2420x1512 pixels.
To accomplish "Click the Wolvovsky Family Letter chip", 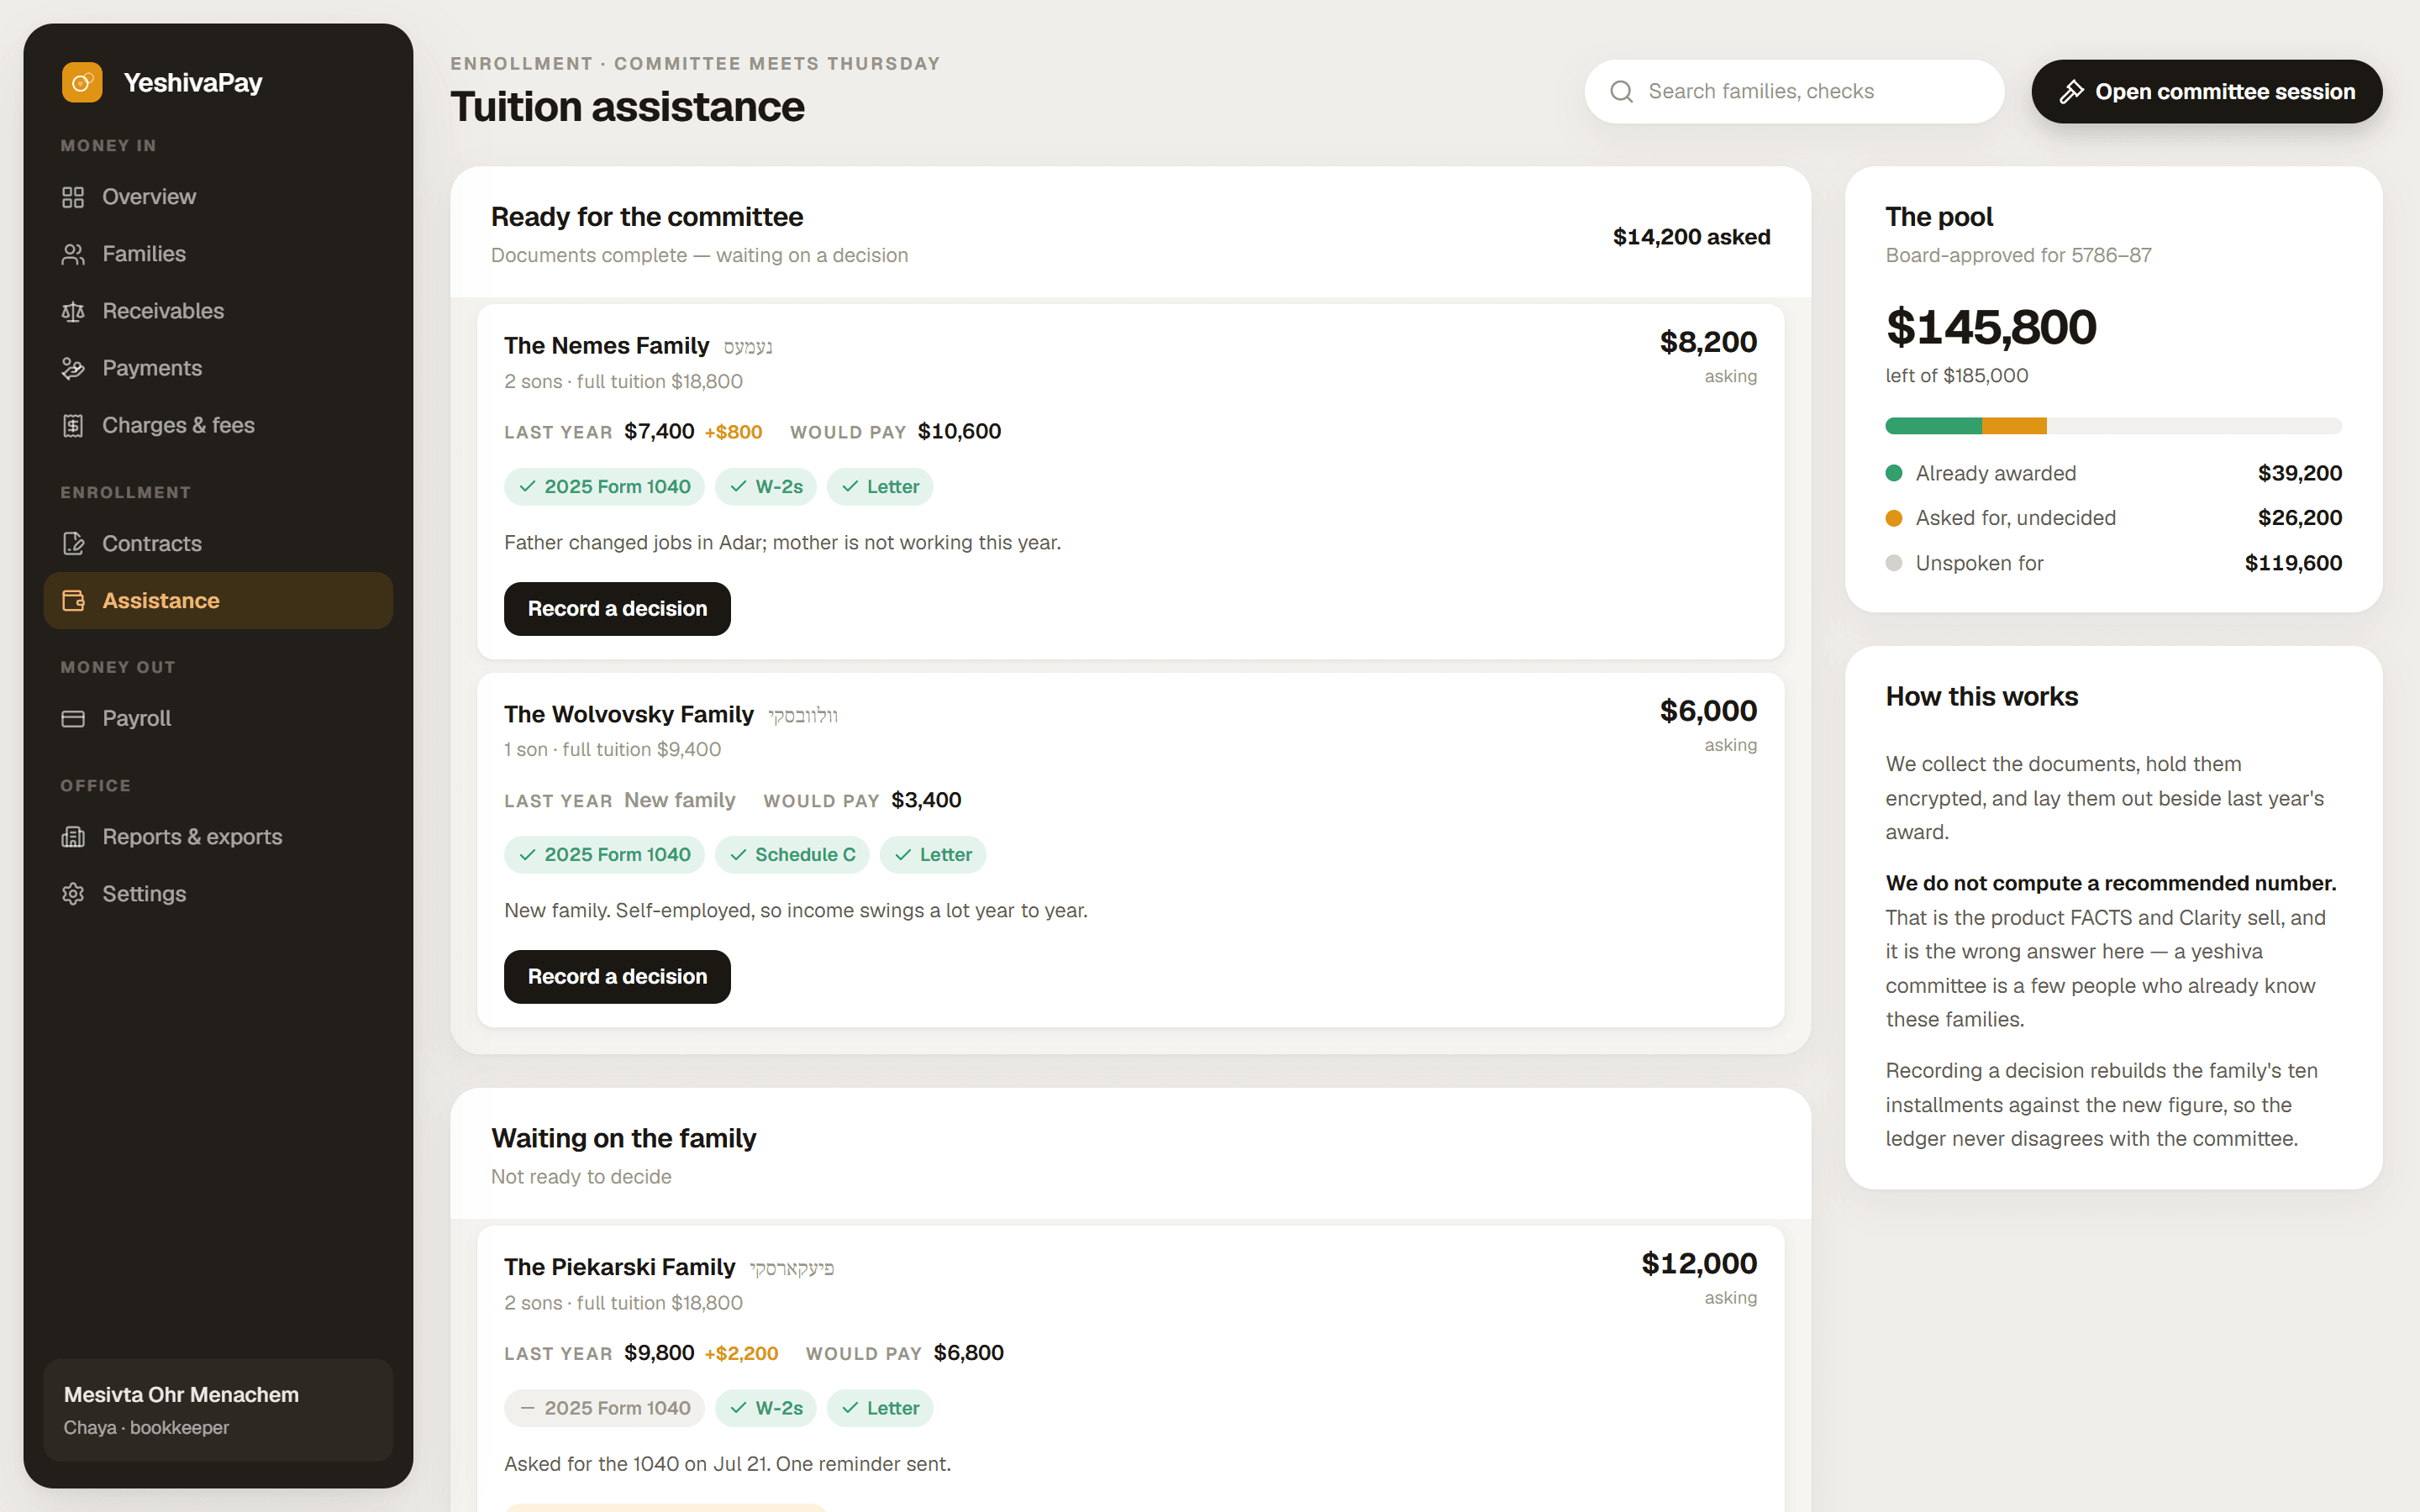I will click(x=933, y=855).
